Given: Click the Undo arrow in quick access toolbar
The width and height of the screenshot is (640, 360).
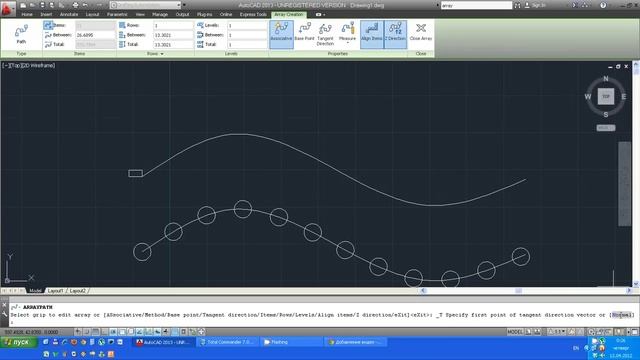Looking at the screenshot, I should point(85,5).
